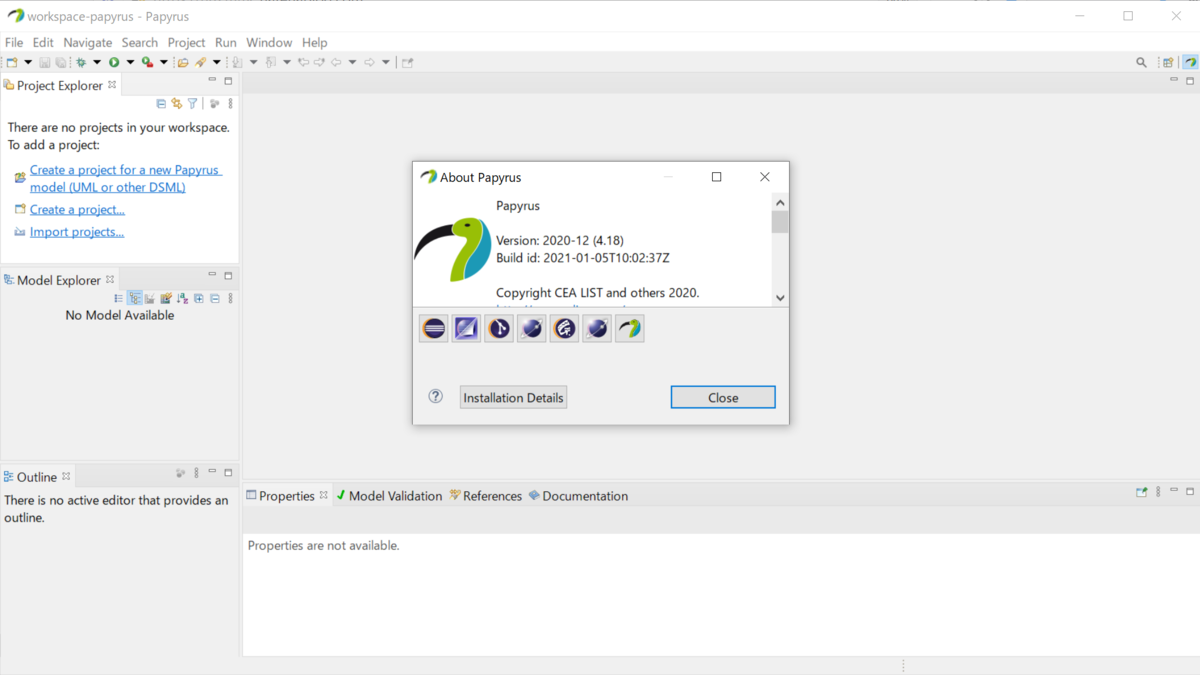Viewport: 1200px width, 675px height.
Task: Maximize the Model Explorer panel
Action: point(228,276)
